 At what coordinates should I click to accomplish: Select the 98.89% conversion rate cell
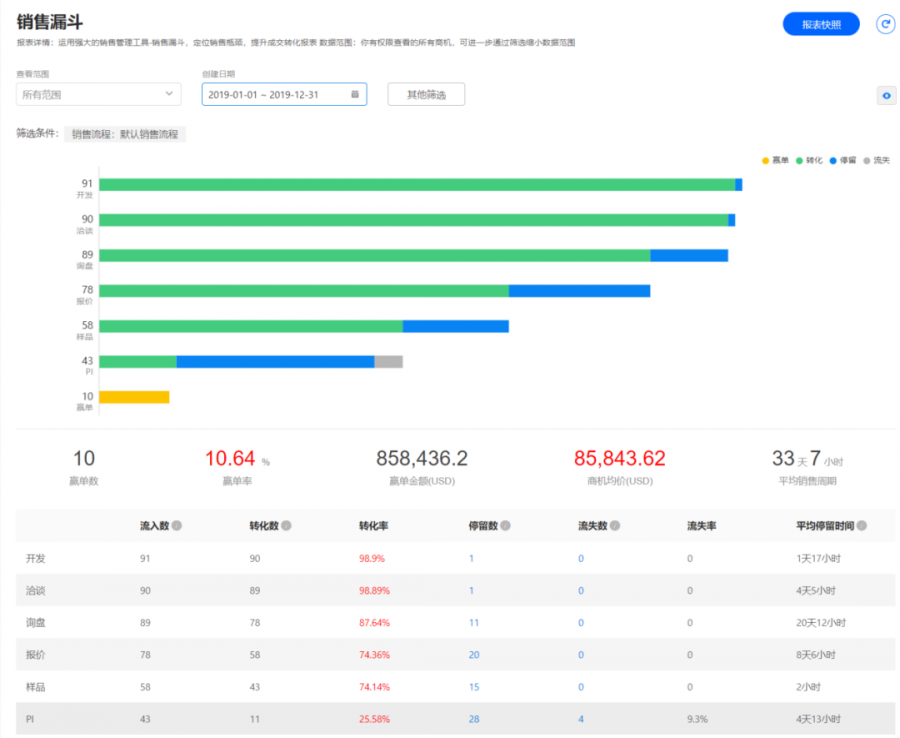click(x=374, y=591)
